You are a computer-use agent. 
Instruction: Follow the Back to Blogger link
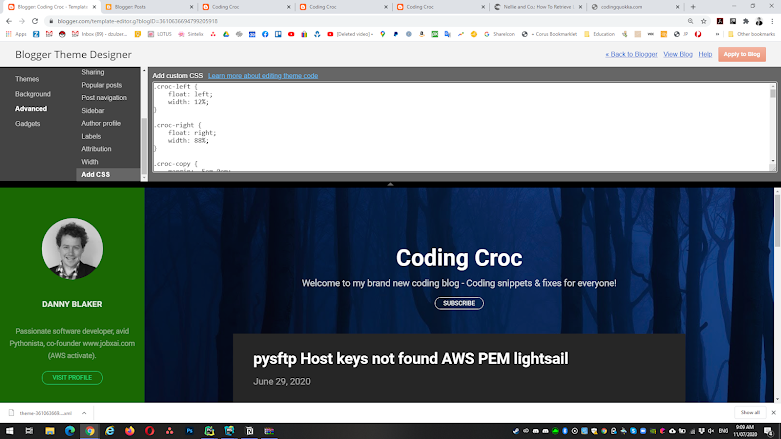(x=631, y=54)
